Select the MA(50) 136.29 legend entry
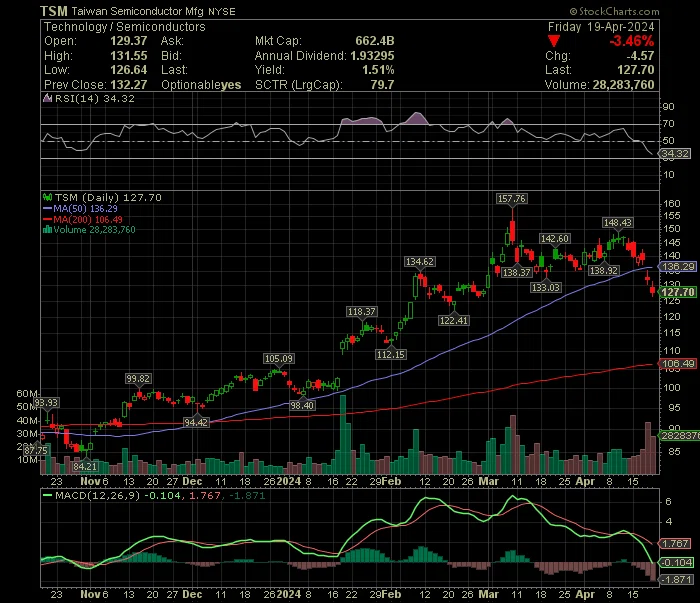This screenshot has width=700, height=603. point(80,208)
